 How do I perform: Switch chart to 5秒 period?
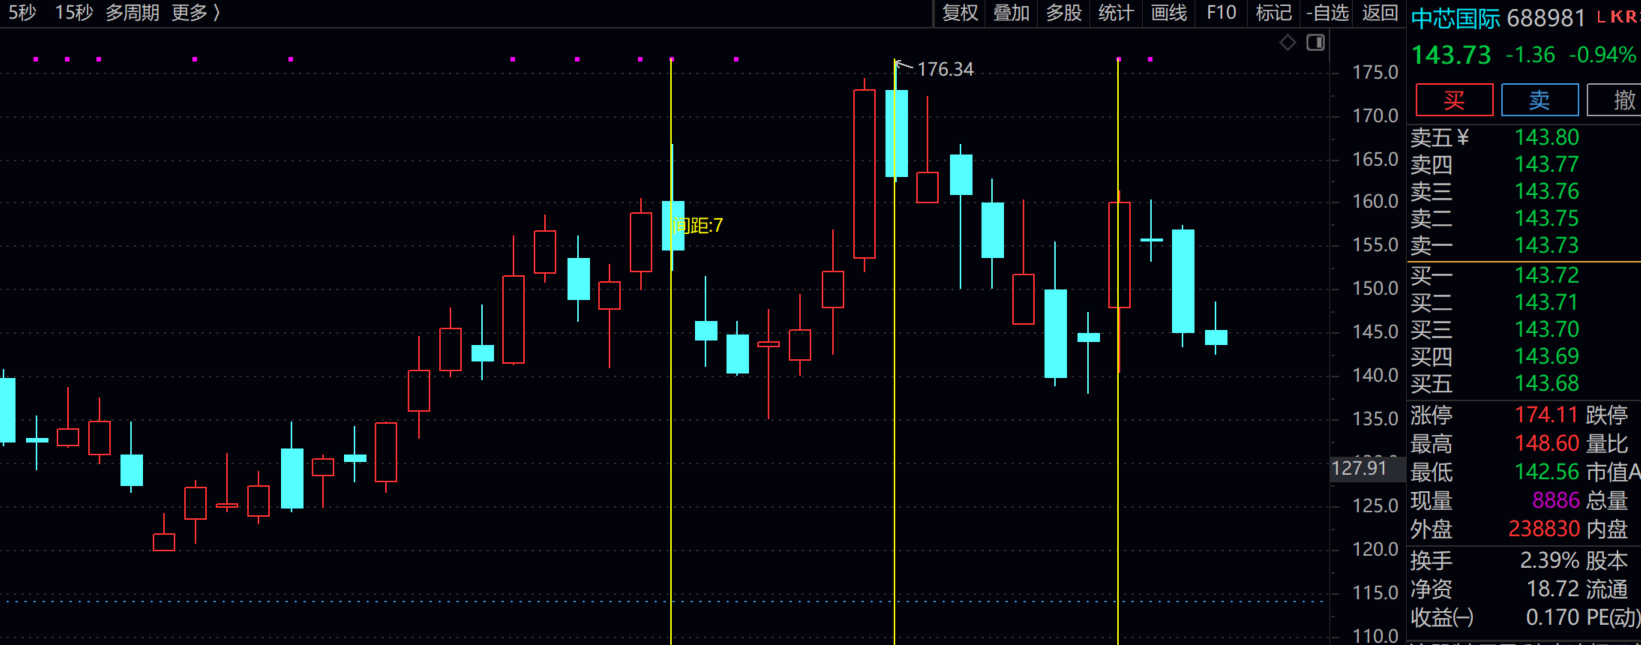pos(22,13)
